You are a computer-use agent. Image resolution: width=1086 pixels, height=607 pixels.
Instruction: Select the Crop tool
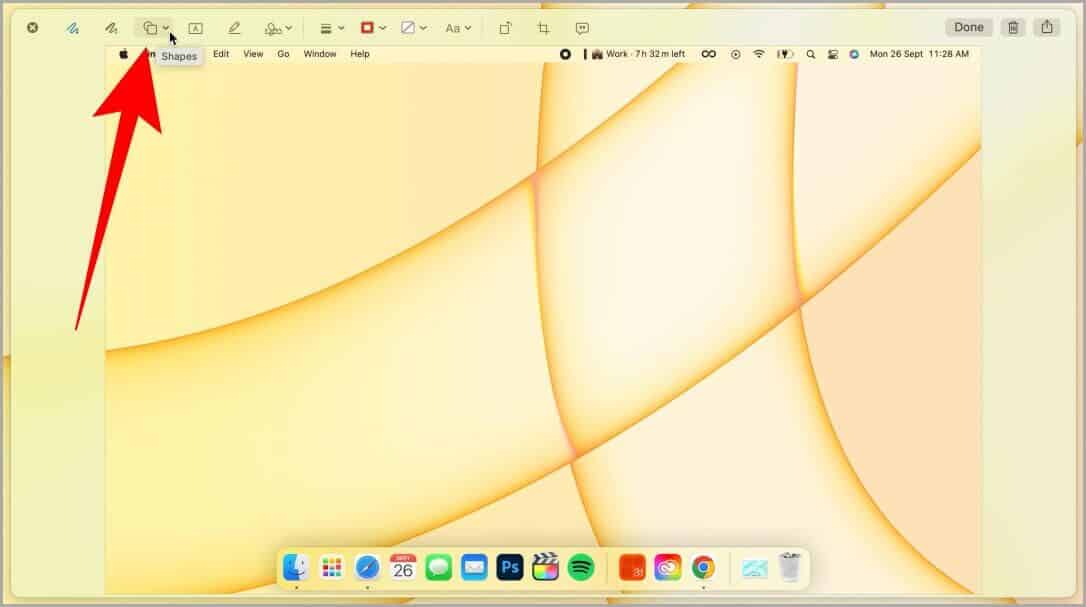click(x=544, y=28)
